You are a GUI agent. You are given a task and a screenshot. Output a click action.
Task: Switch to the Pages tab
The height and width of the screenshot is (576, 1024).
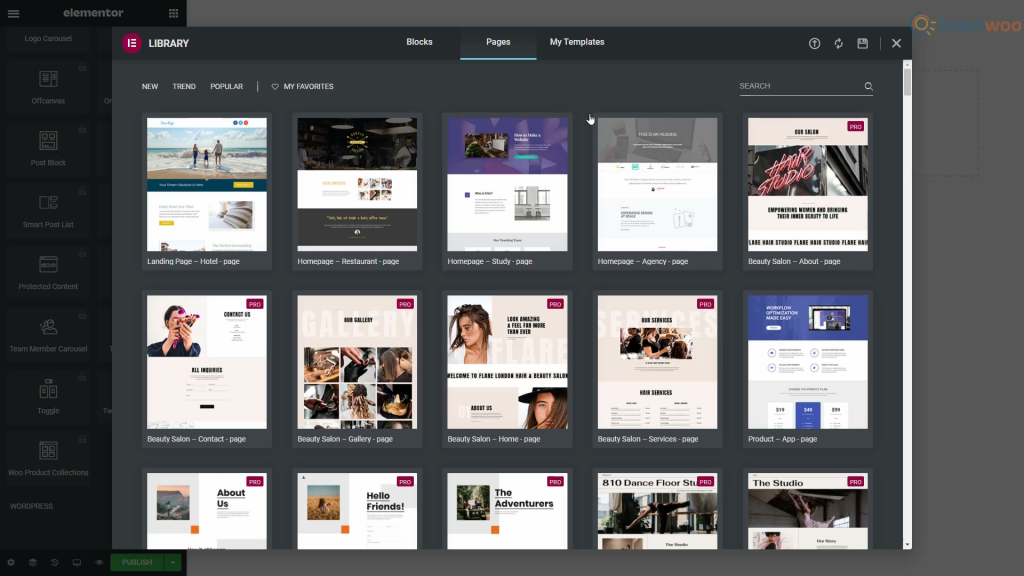498,42
